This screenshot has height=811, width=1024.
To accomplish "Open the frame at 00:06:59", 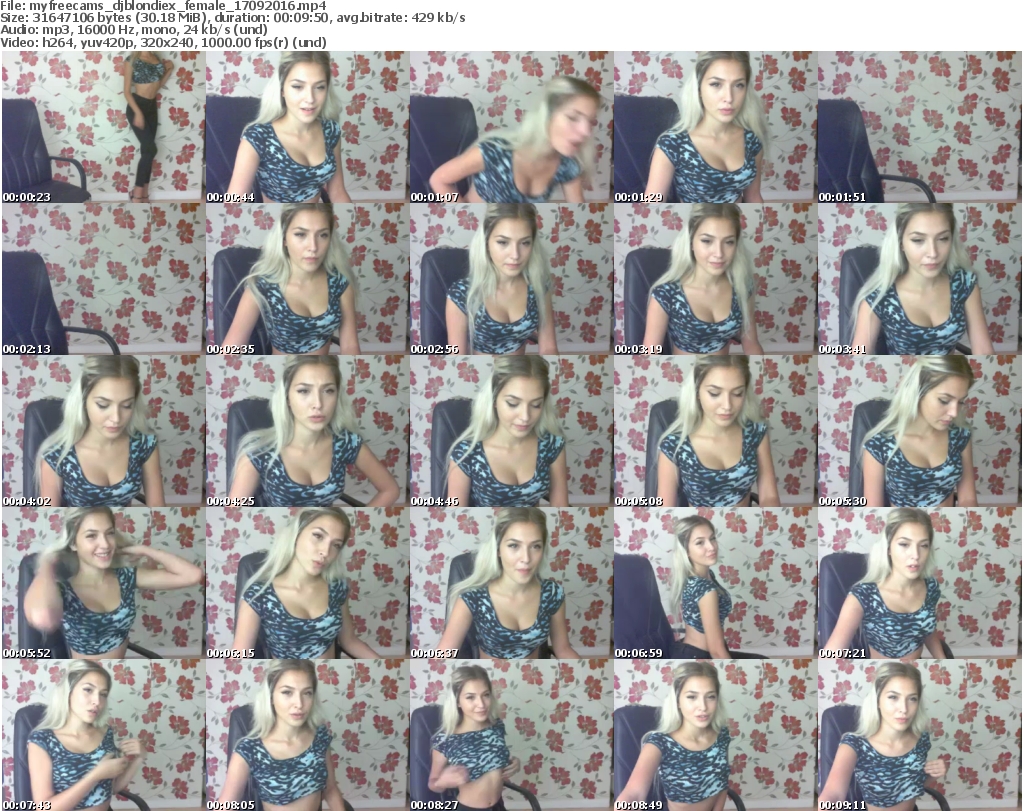I will click(714, 583).
